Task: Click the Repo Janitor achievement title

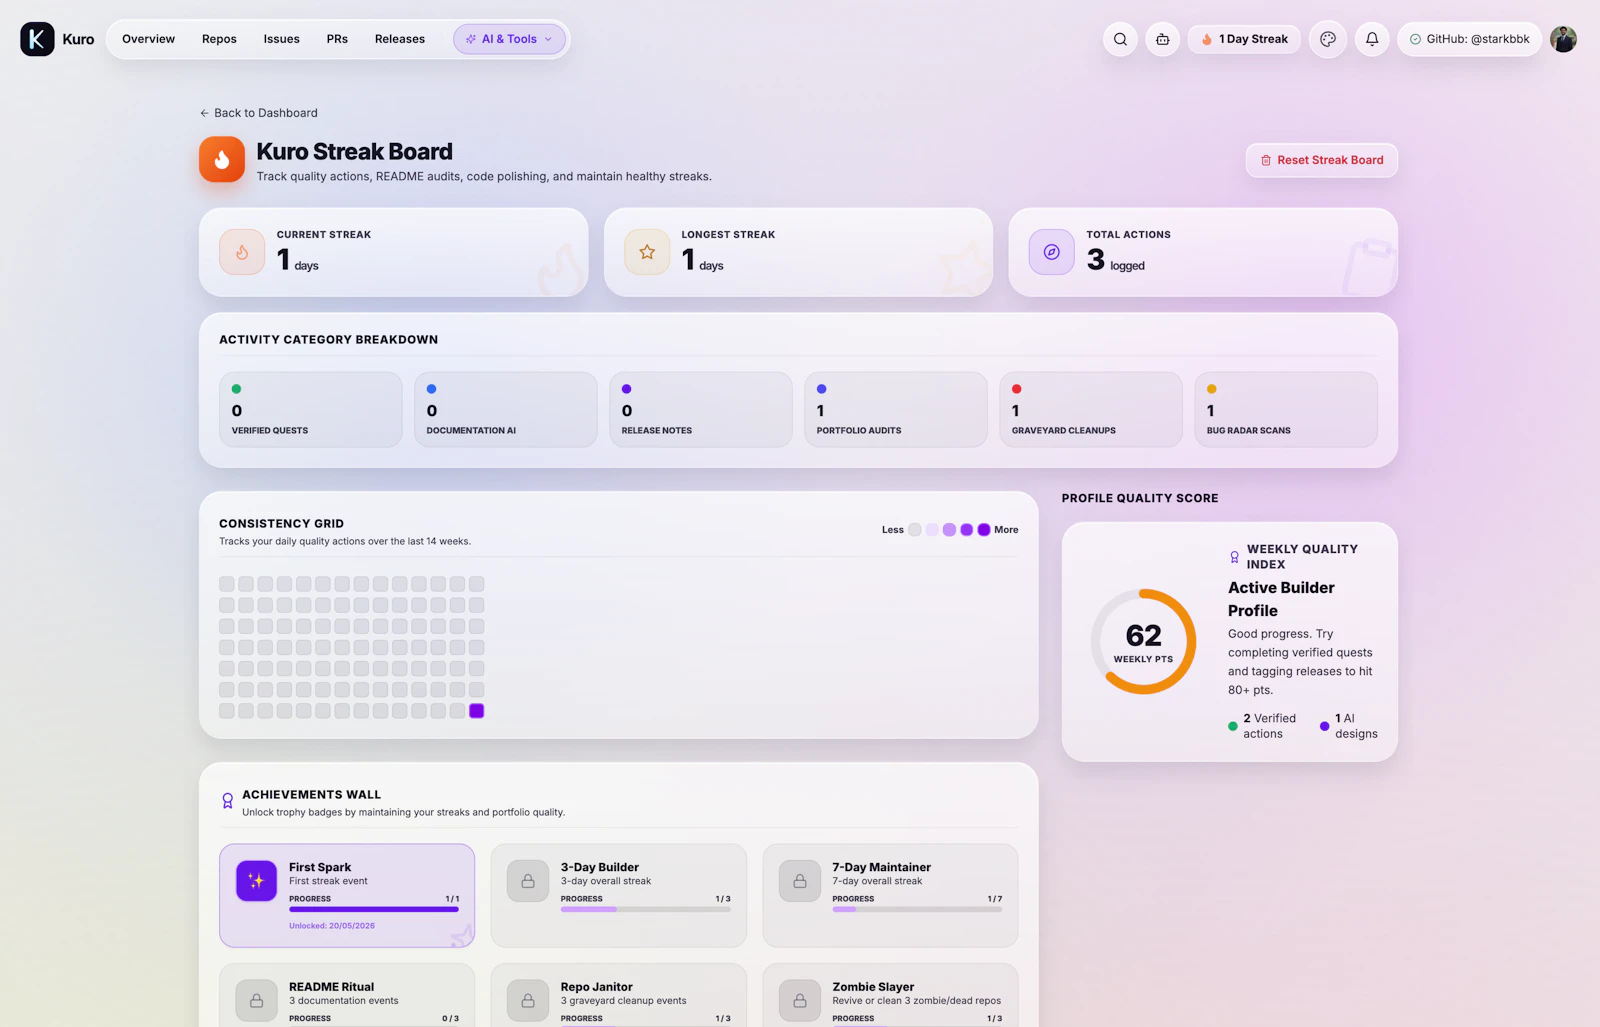Action: tap(597, 987)
